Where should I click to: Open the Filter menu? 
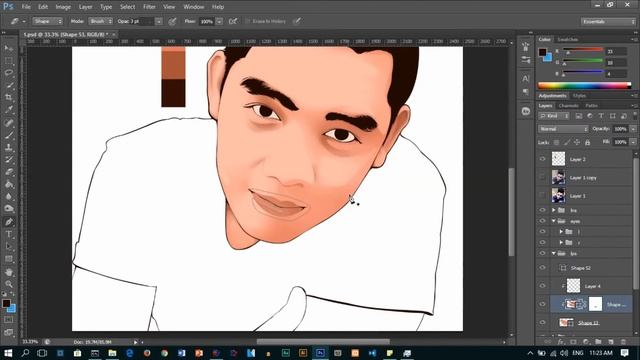point(149,7)
